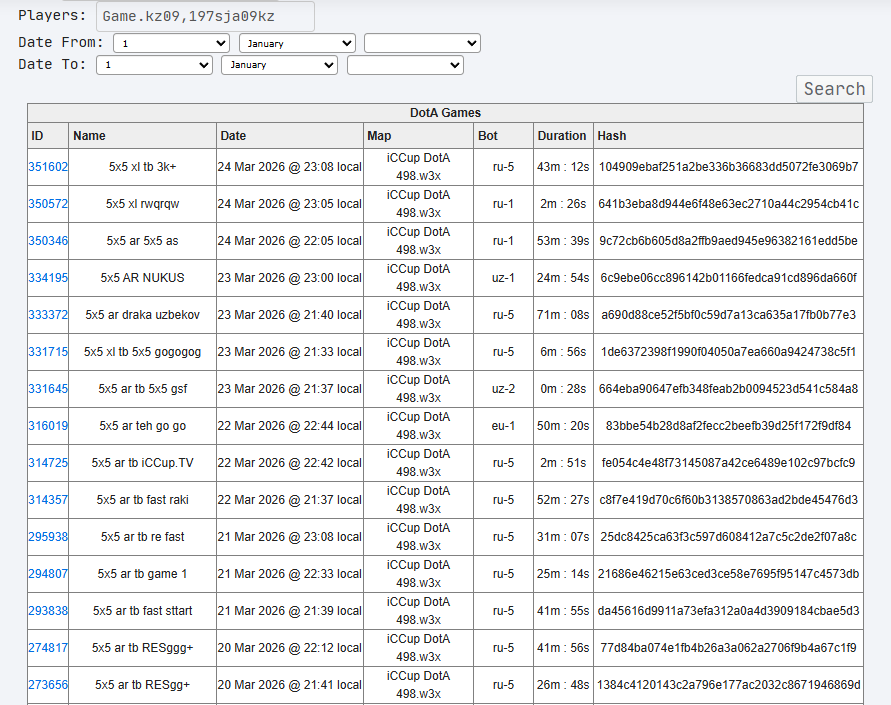The height and width of the screenshot is (705, 891).
Task: Open game ID 314725
Action: coord(48,463)
